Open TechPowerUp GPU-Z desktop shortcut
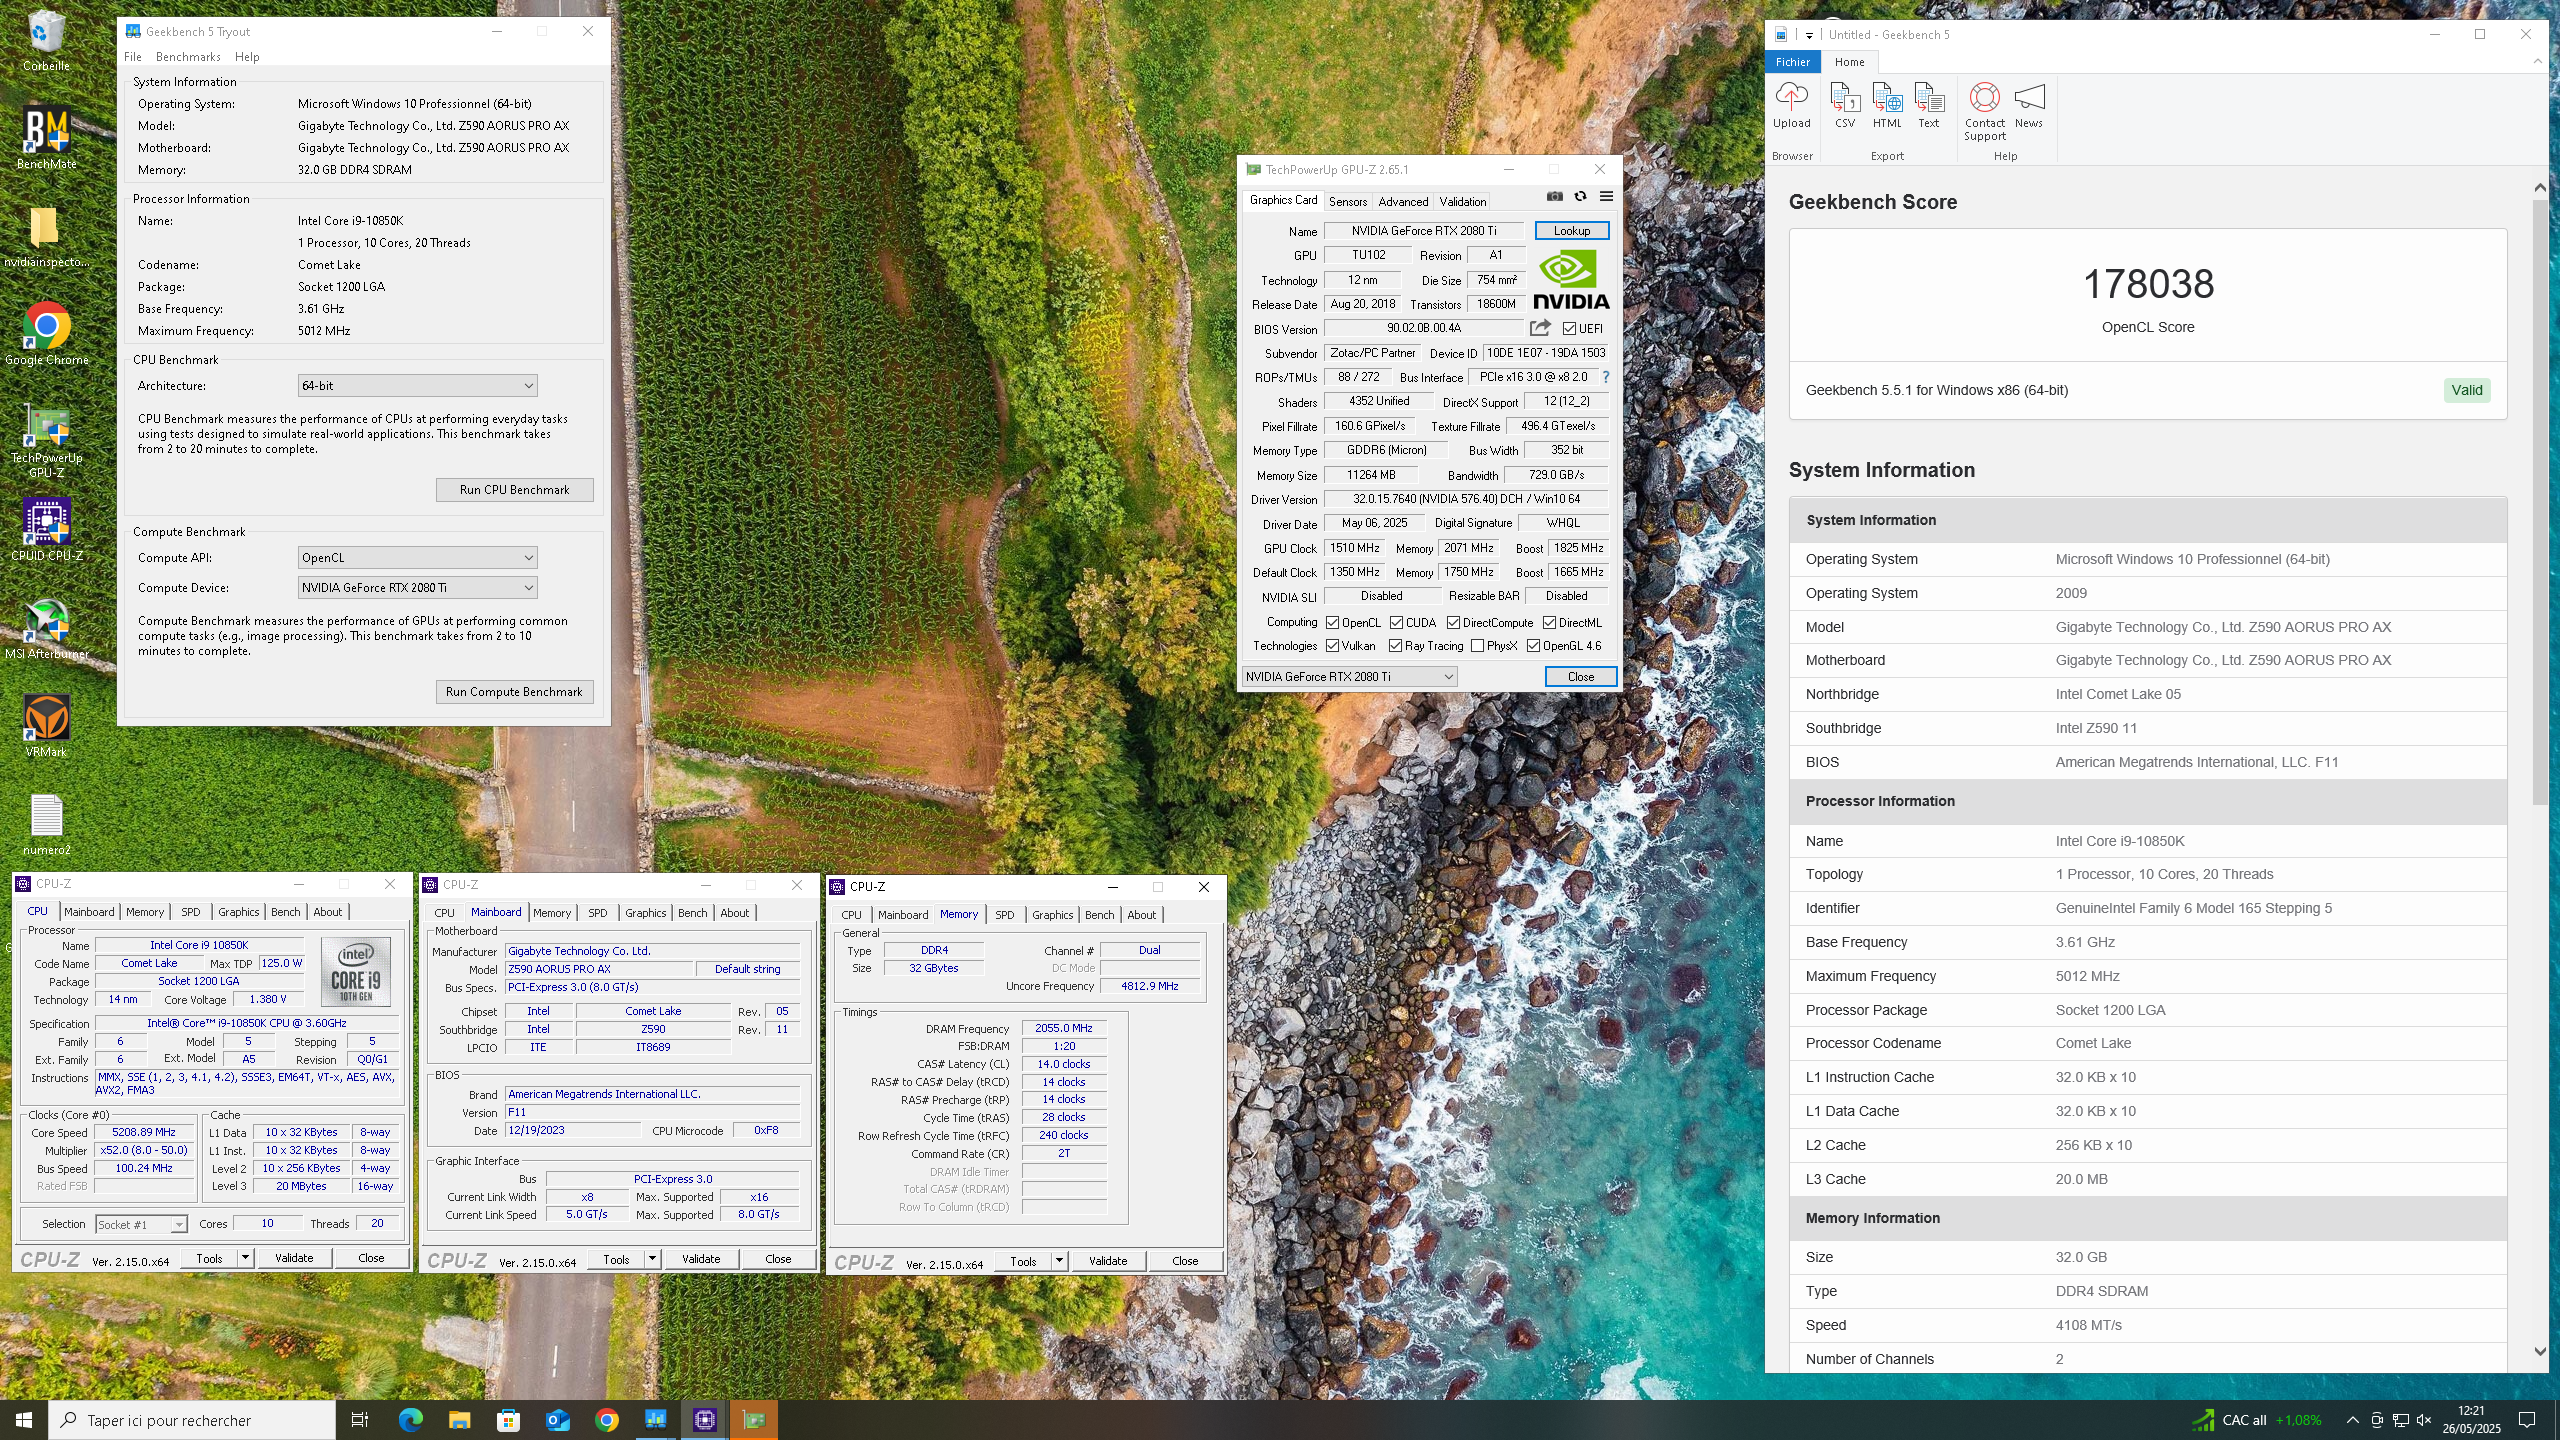 point(46,440)
